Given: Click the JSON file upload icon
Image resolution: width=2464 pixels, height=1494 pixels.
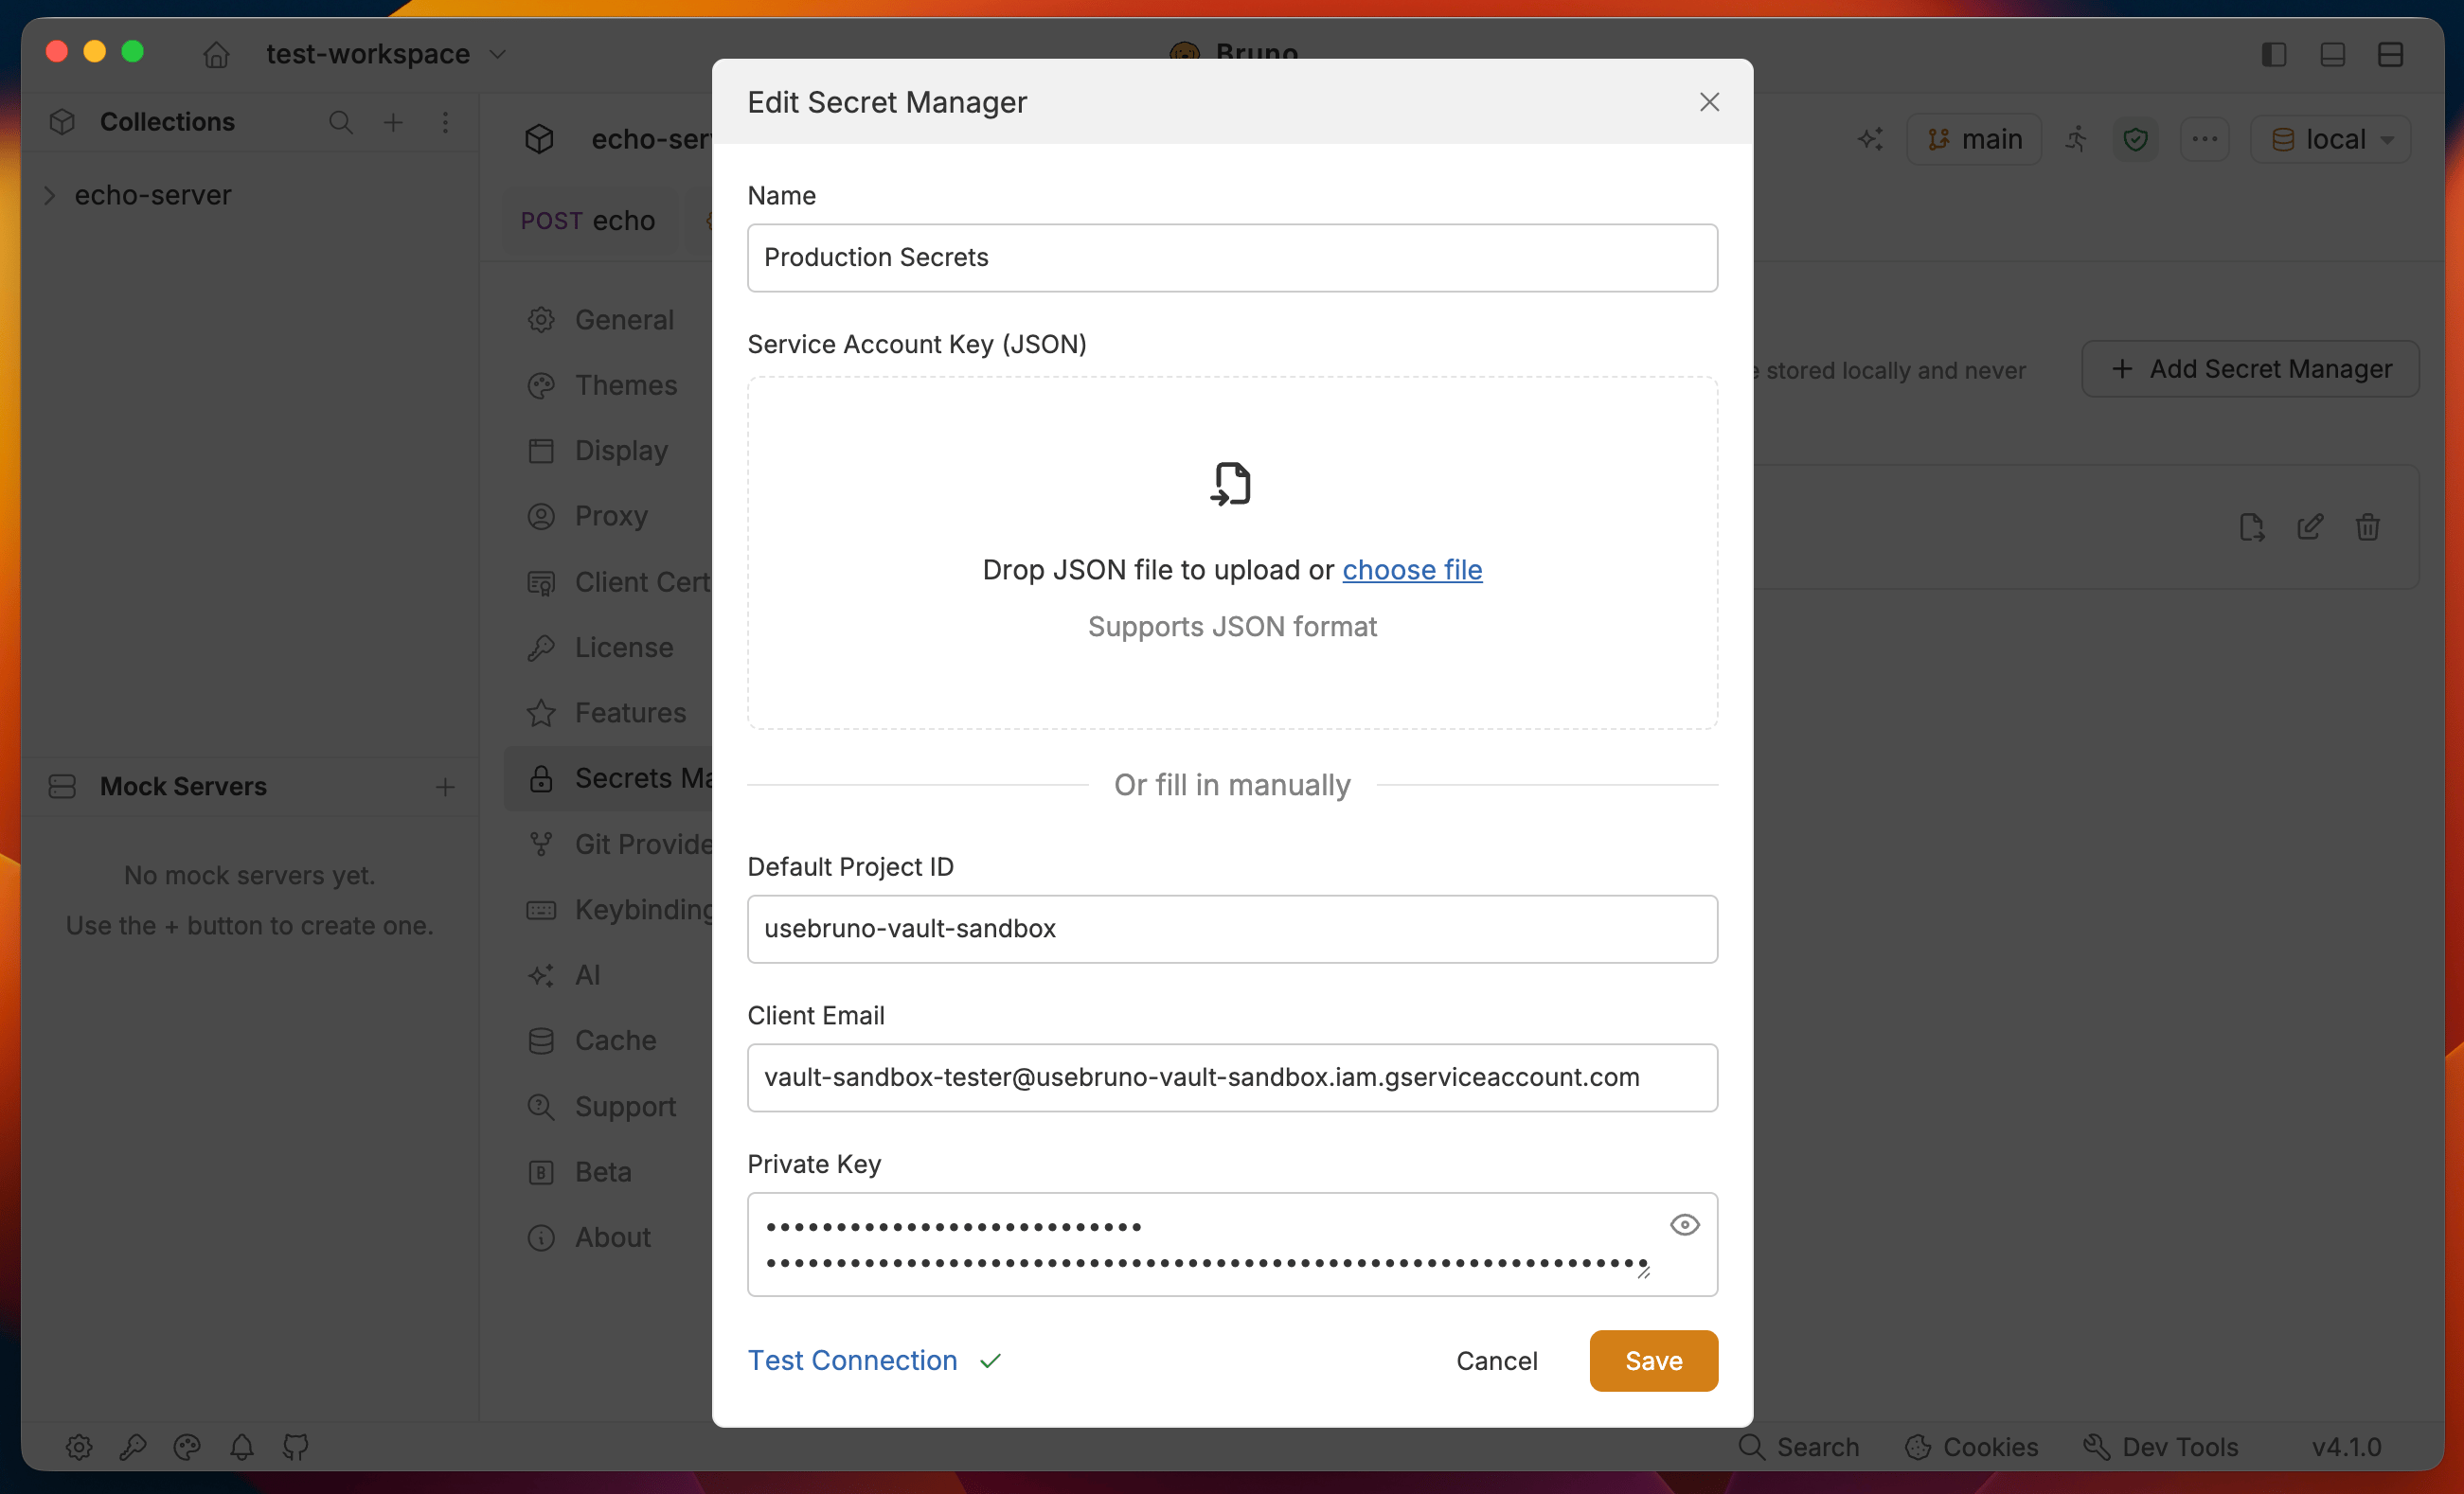Looking at the screenshot, I should tap(1231, 484).
